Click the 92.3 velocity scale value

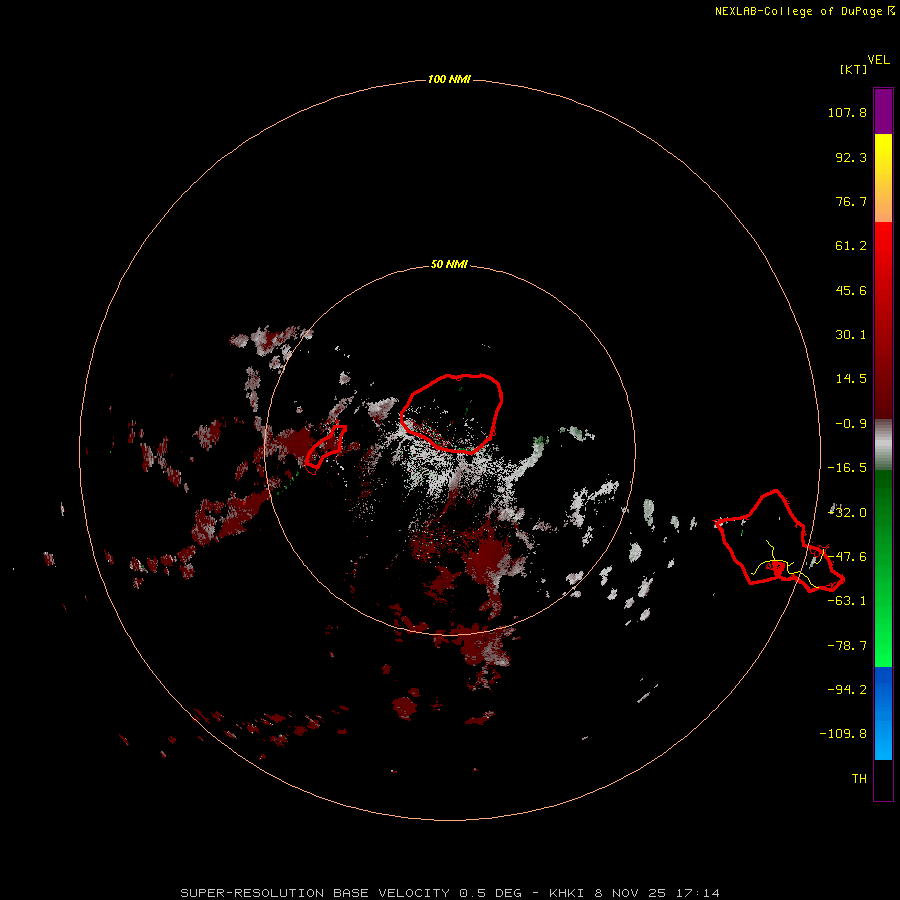(851, 157)
